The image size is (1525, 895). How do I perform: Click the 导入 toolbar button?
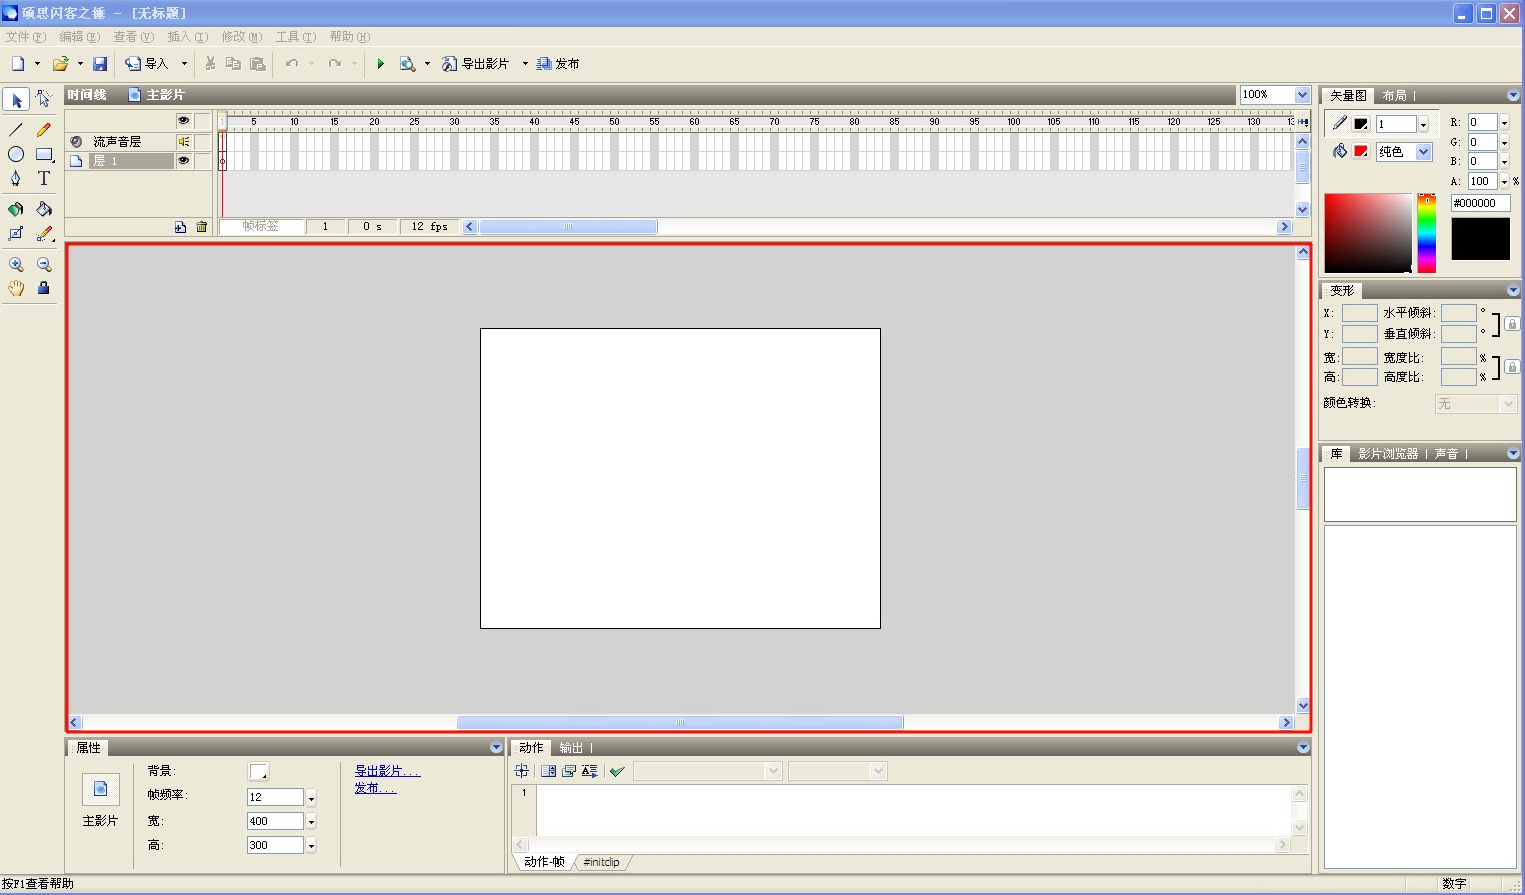pos(146,64)
